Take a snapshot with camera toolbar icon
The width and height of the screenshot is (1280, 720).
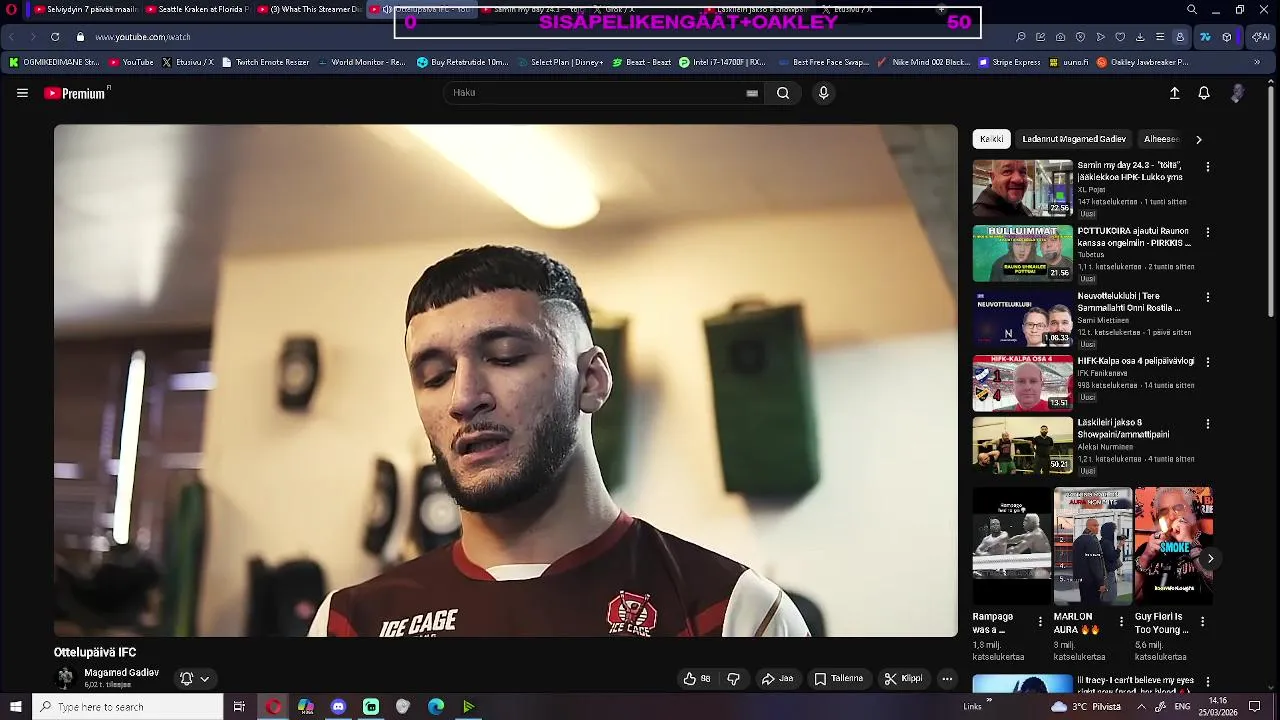point(1060,37)
